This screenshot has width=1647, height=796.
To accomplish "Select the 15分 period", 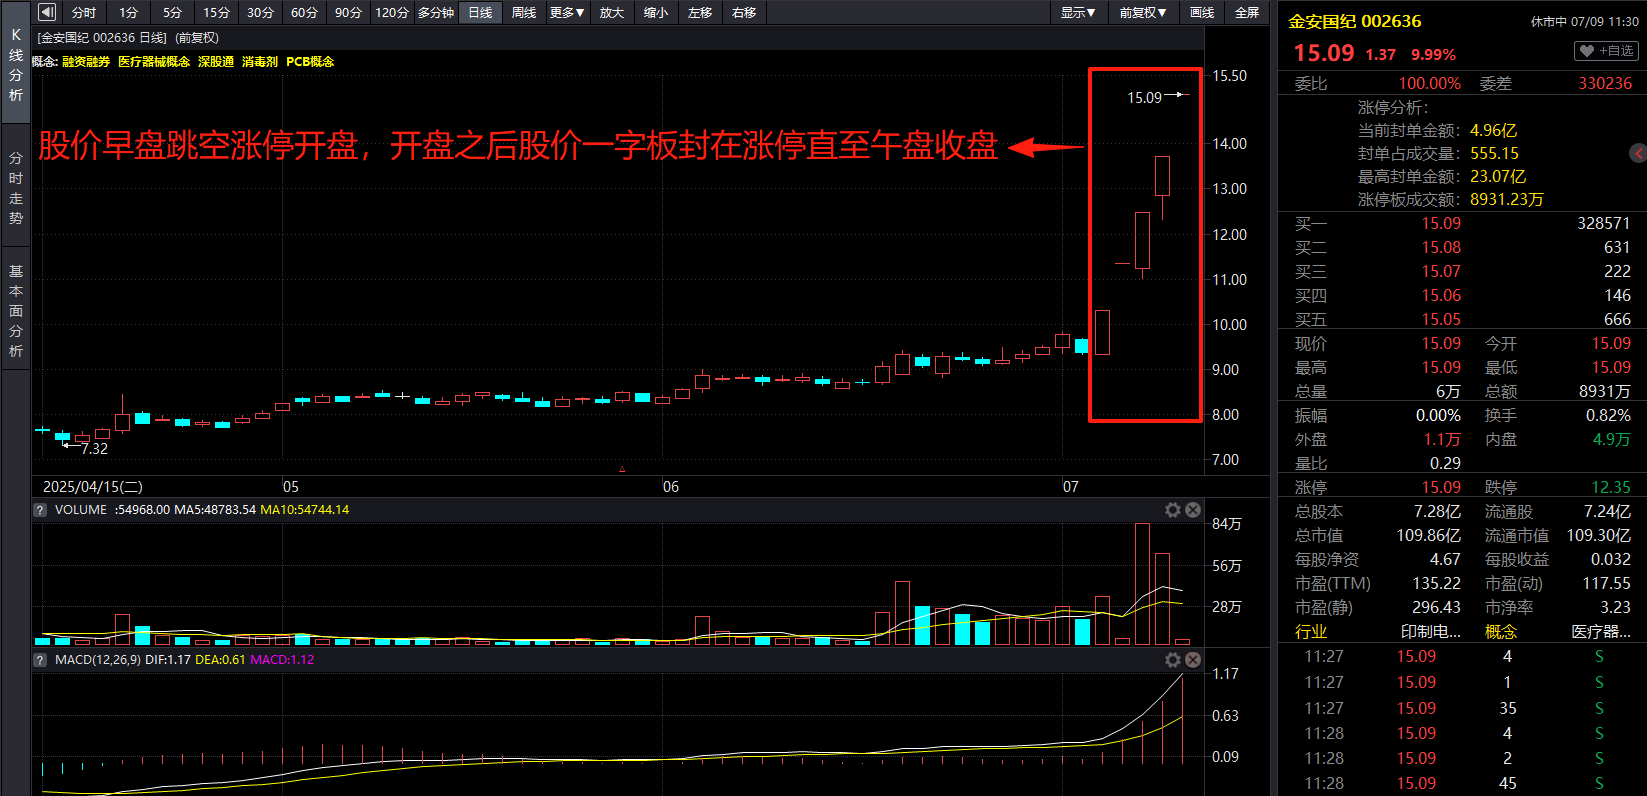I will [216, 12].
